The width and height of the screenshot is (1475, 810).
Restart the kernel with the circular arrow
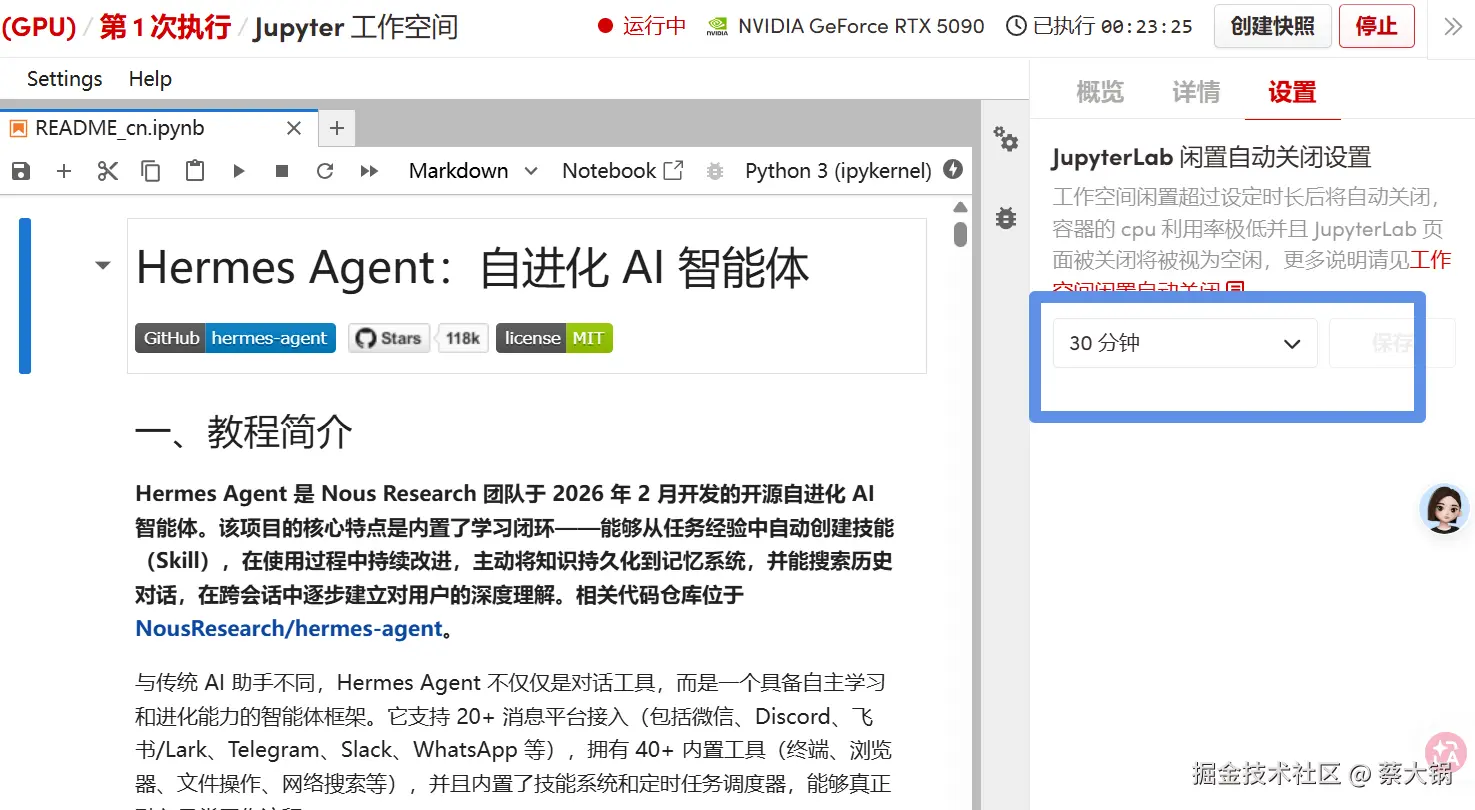click(x=325, y=171)
